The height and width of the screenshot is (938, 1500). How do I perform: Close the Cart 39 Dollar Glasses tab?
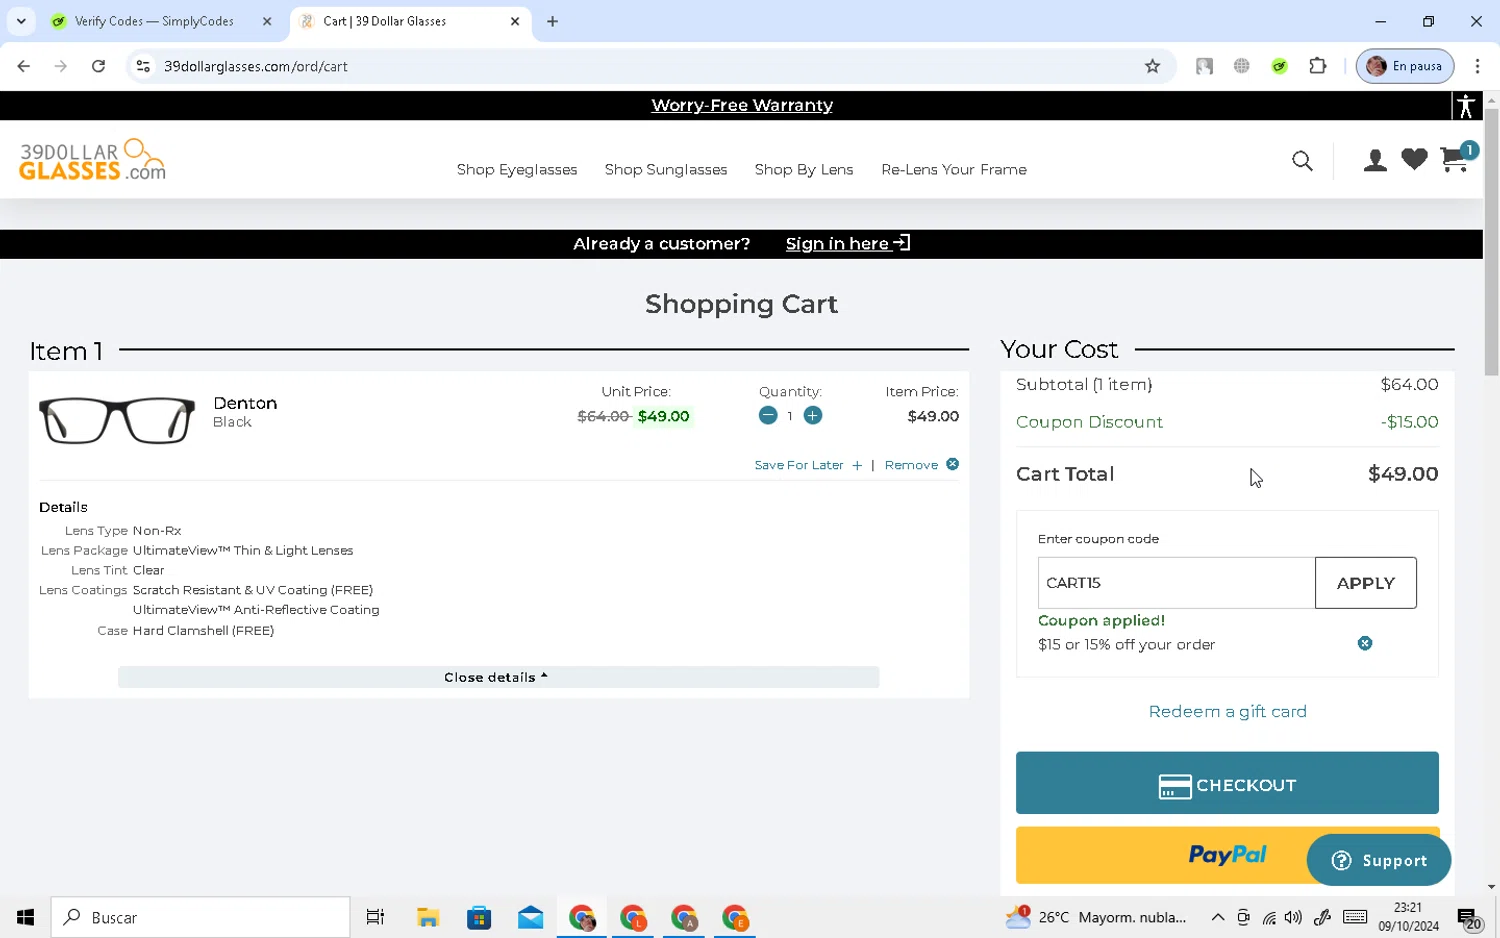tap(515, 21)
